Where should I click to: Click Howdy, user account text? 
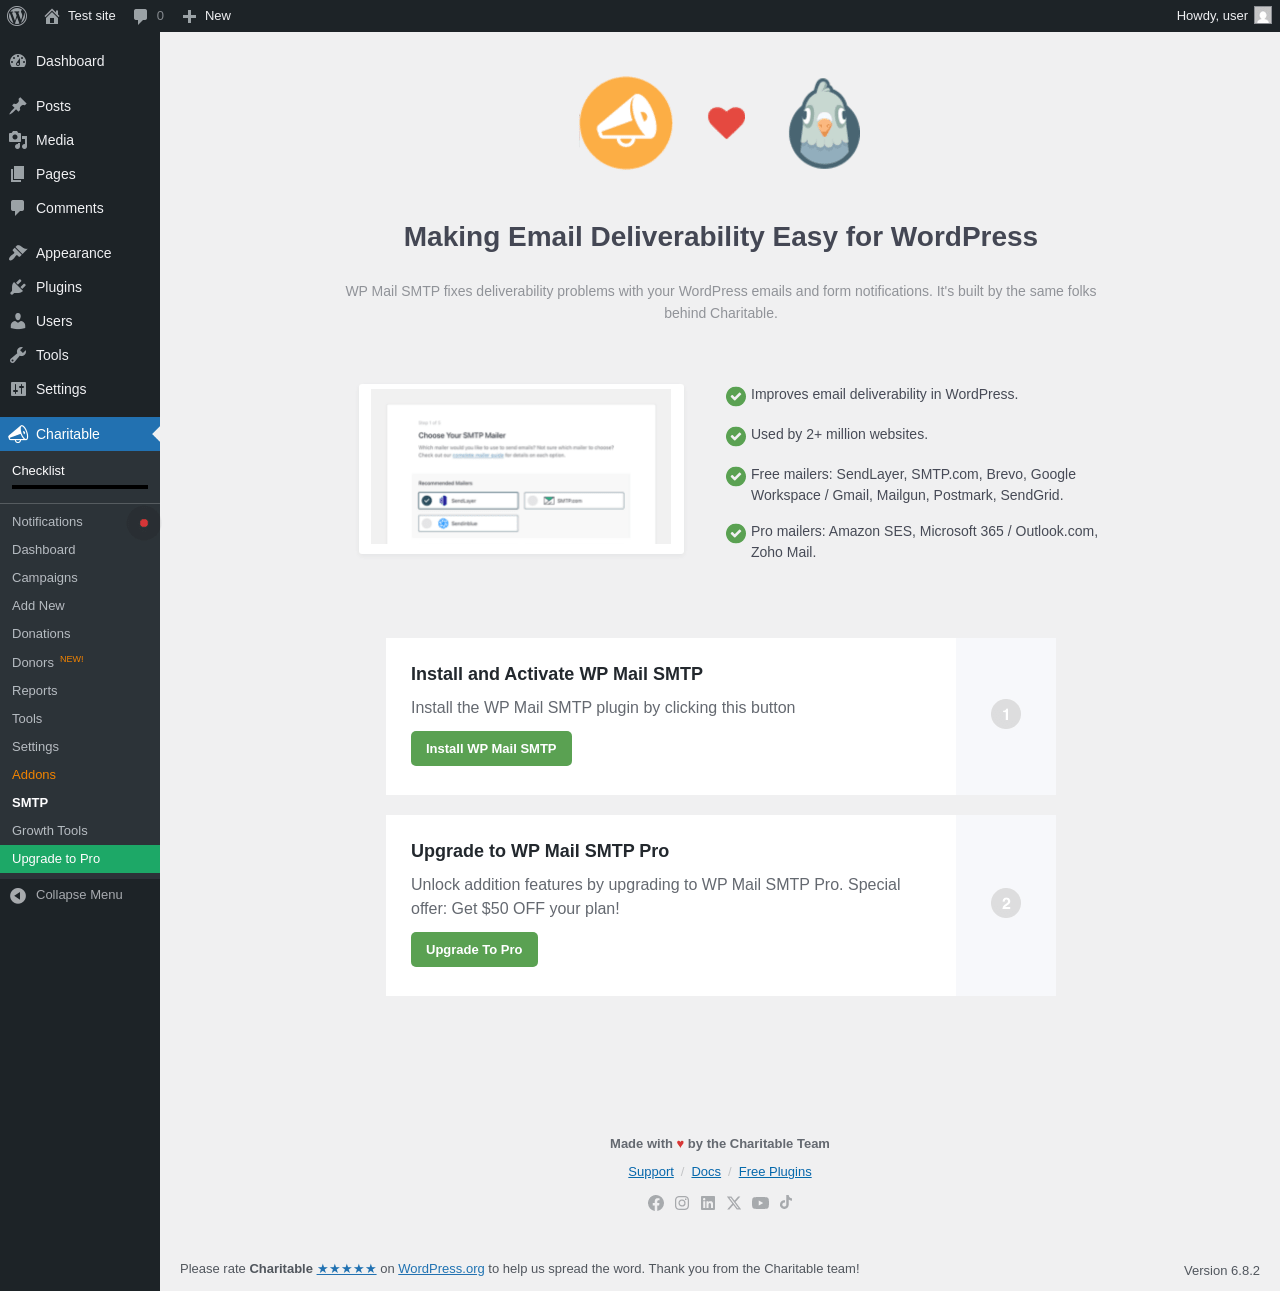[1212, 16]
